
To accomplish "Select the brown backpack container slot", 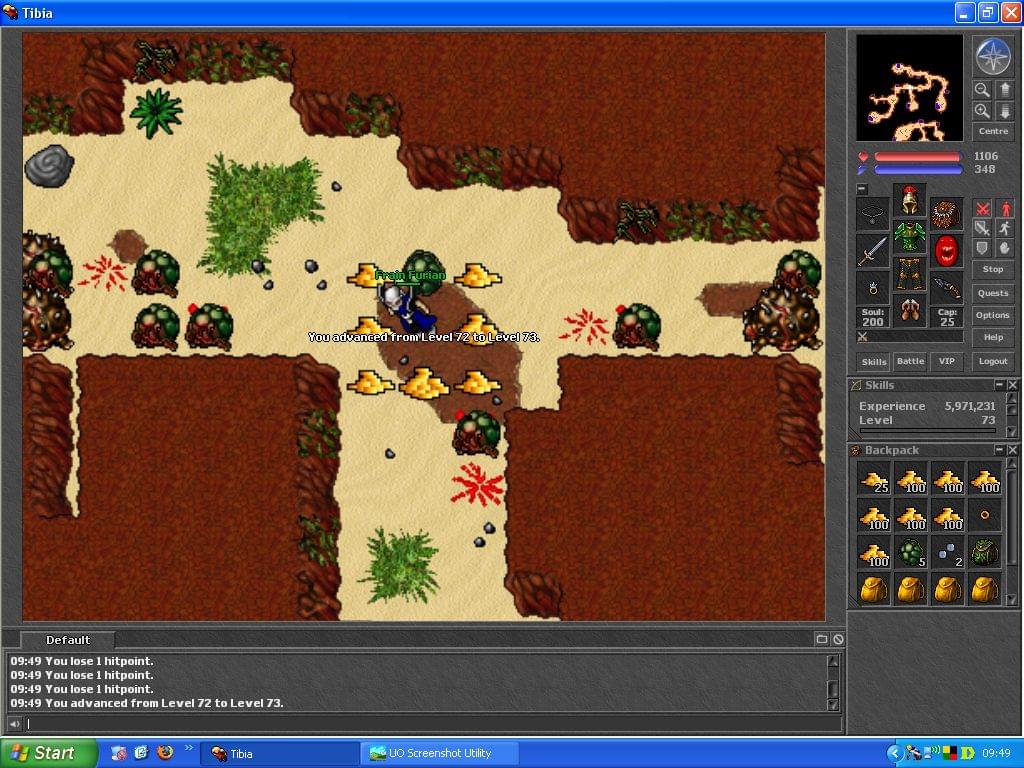I will pos(946,214).
